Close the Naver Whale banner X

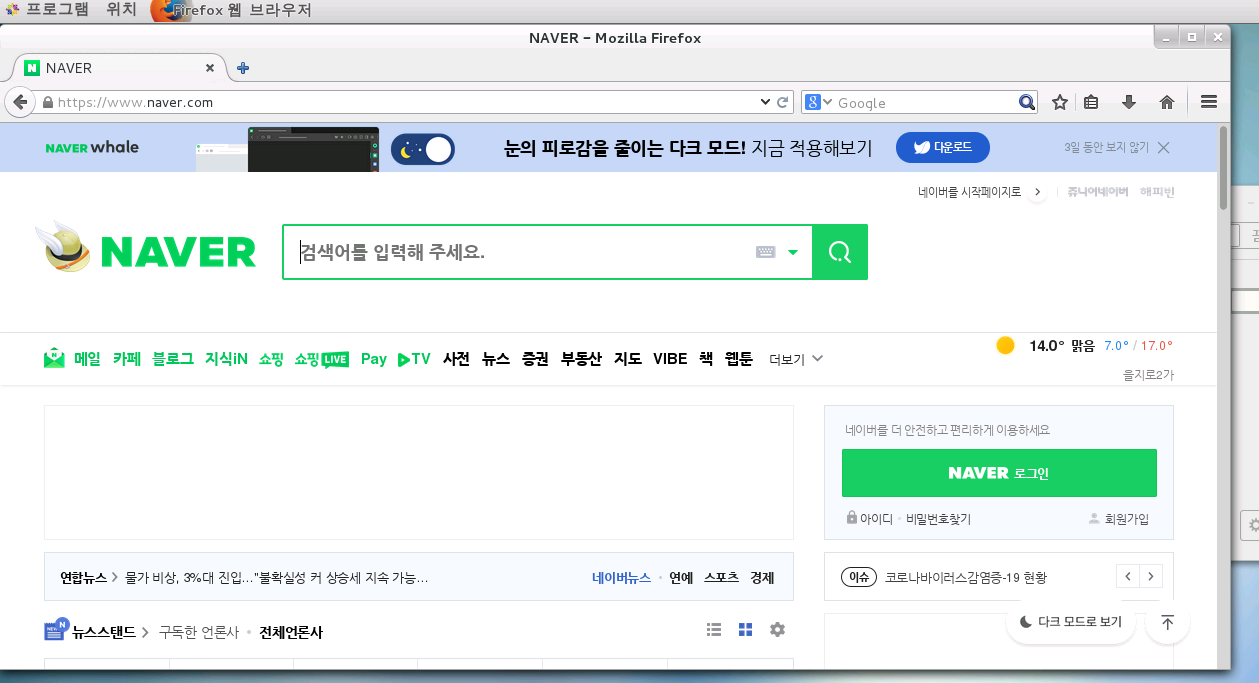(1163, 147)
